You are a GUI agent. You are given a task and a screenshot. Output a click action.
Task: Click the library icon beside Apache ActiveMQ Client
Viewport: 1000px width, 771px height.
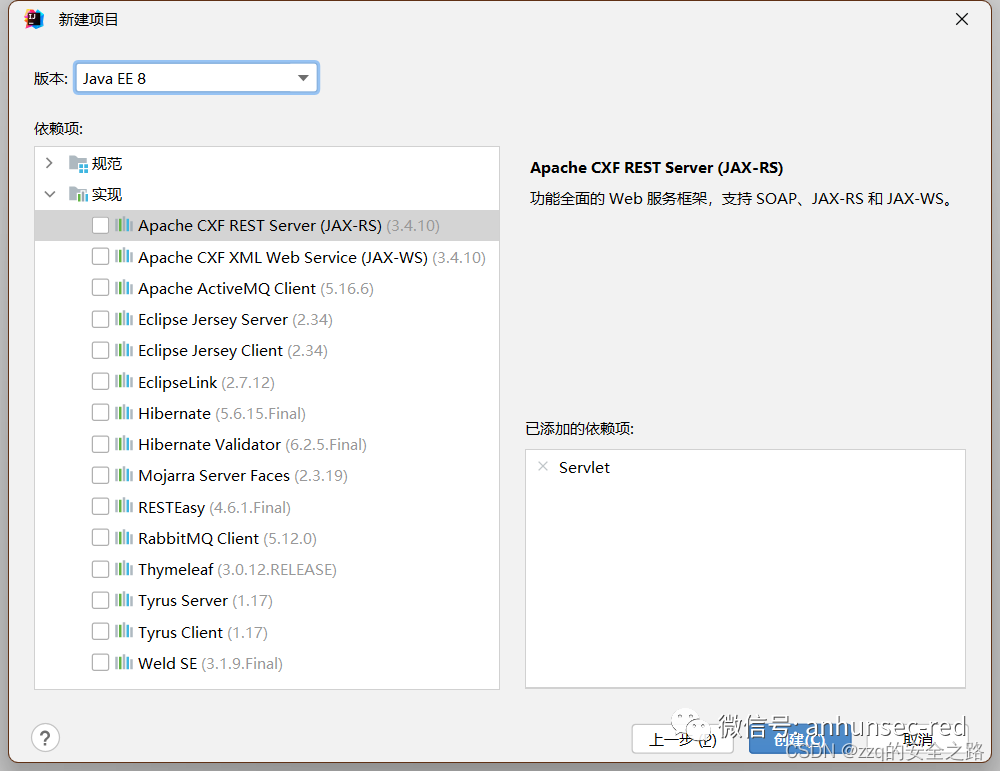point(124,288)
